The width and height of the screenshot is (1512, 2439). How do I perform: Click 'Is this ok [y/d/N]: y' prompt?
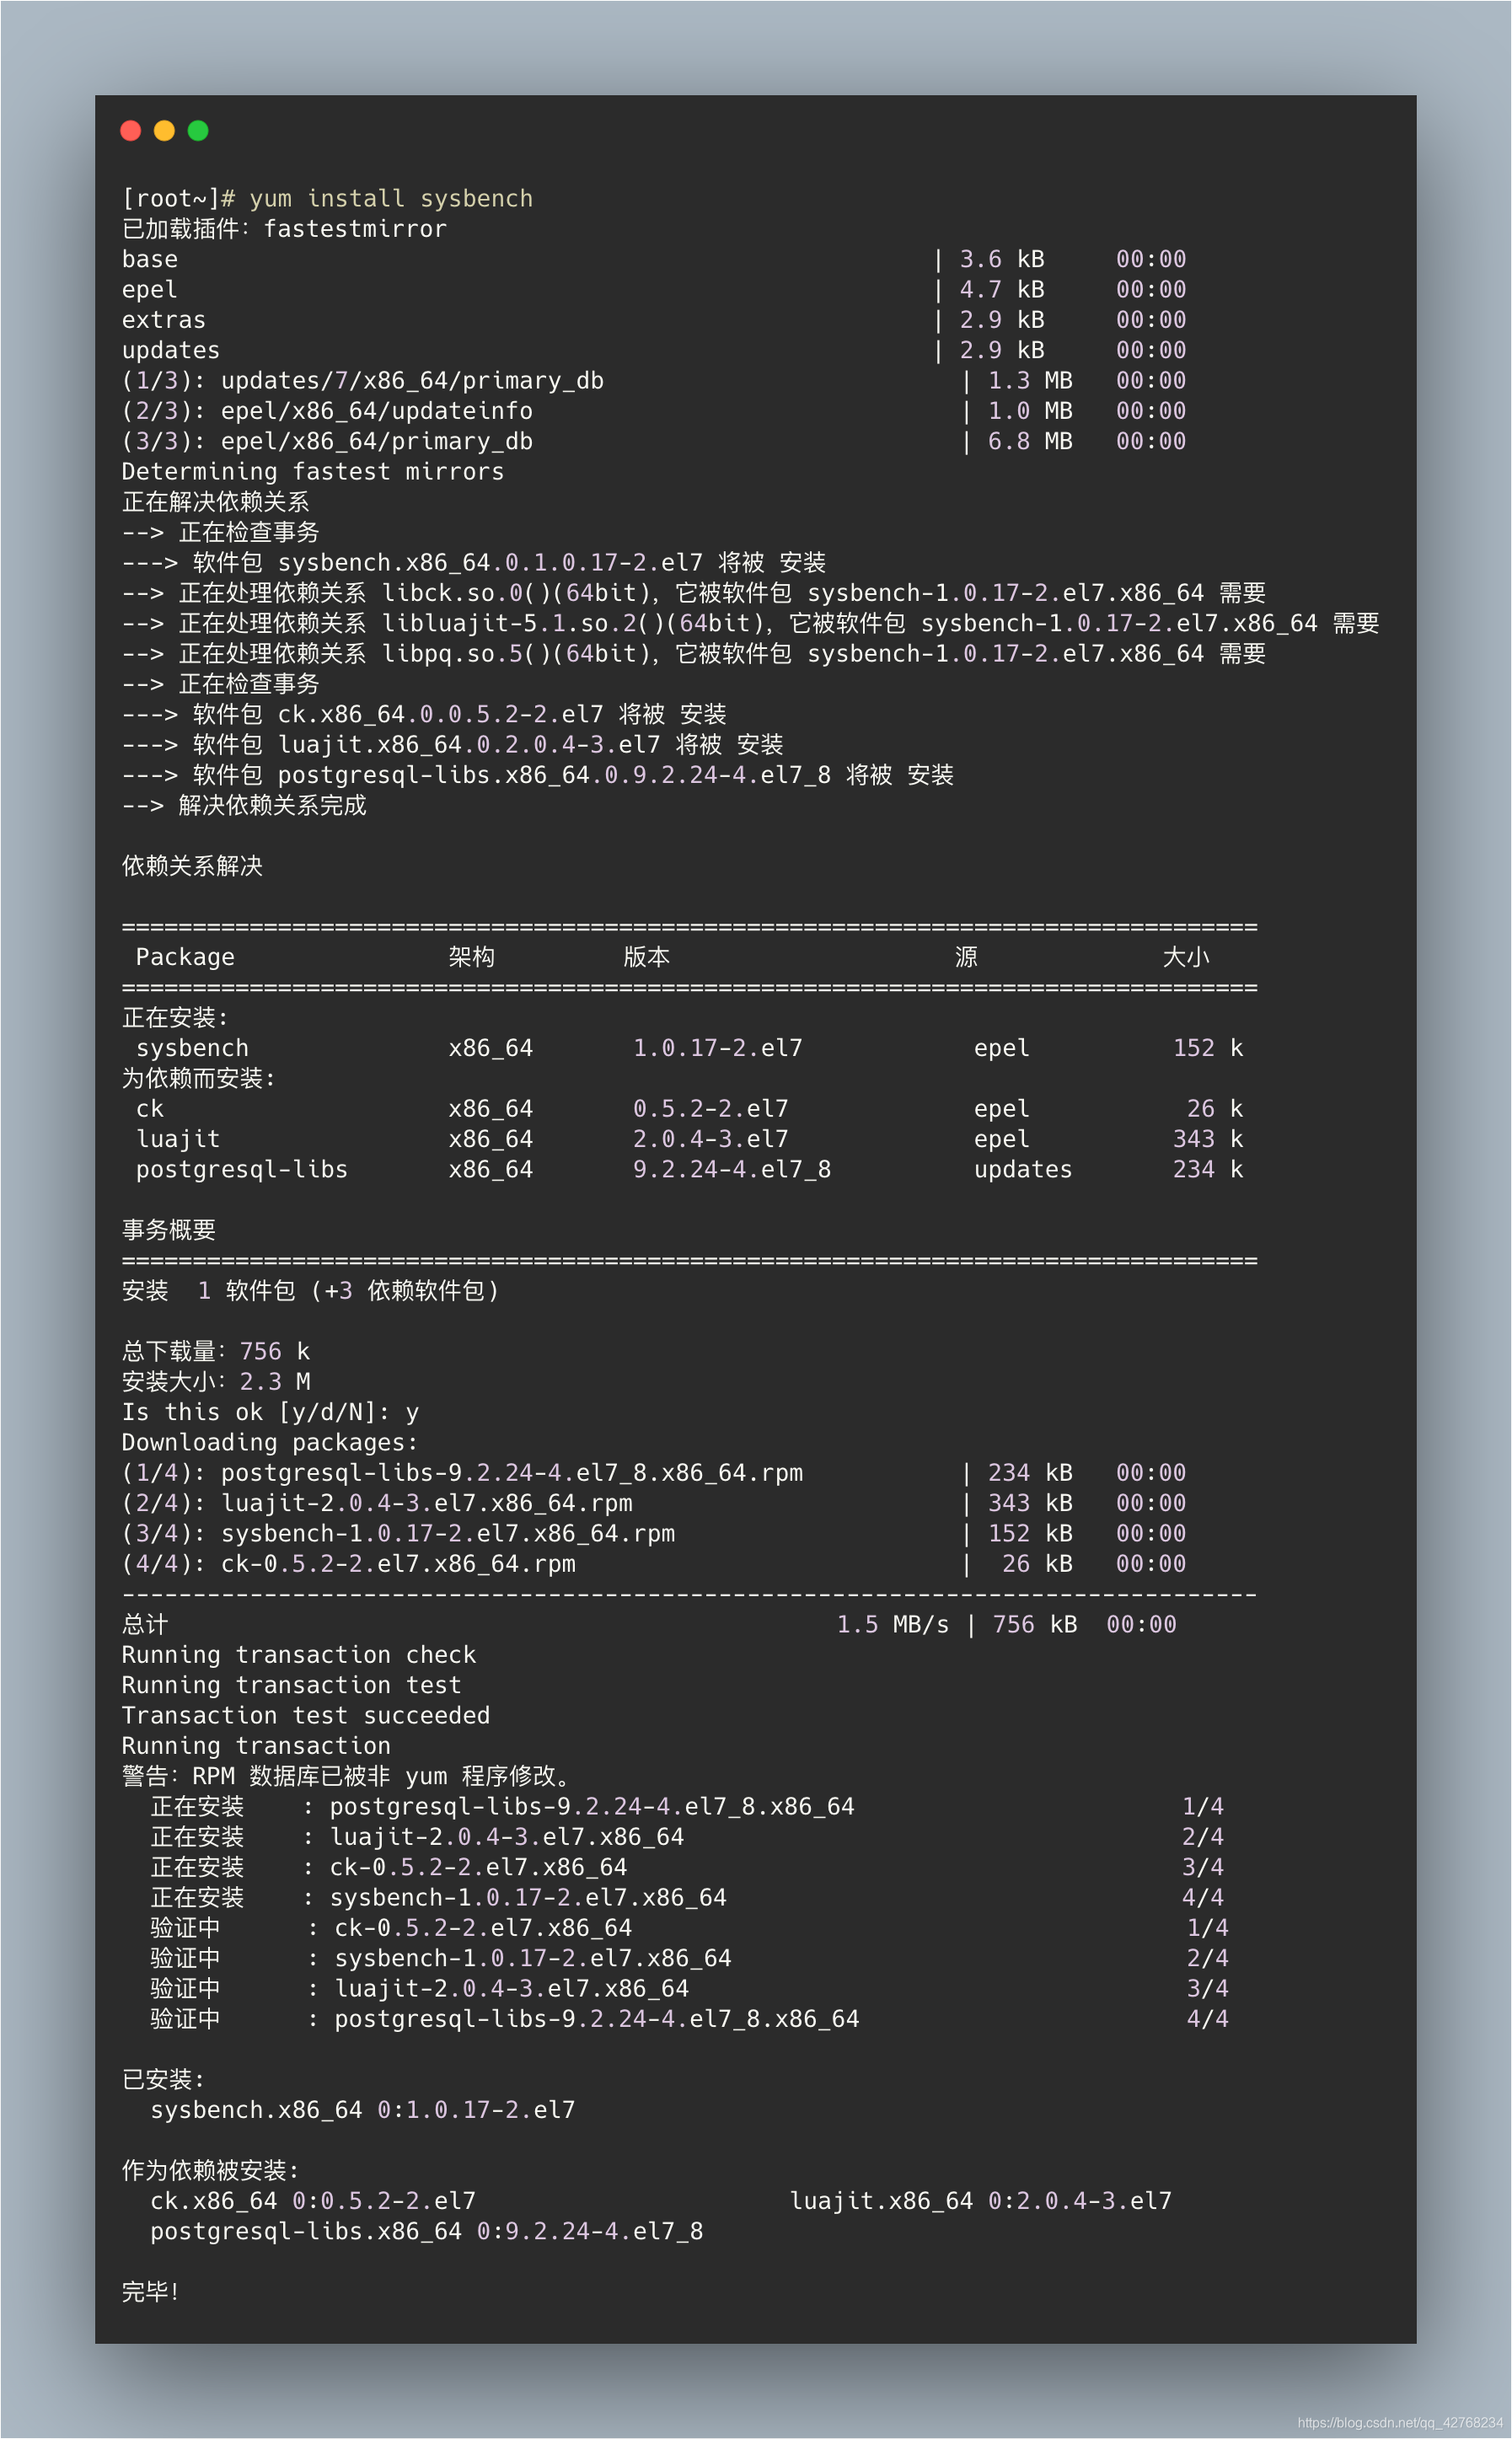[x=270, y=1412]
